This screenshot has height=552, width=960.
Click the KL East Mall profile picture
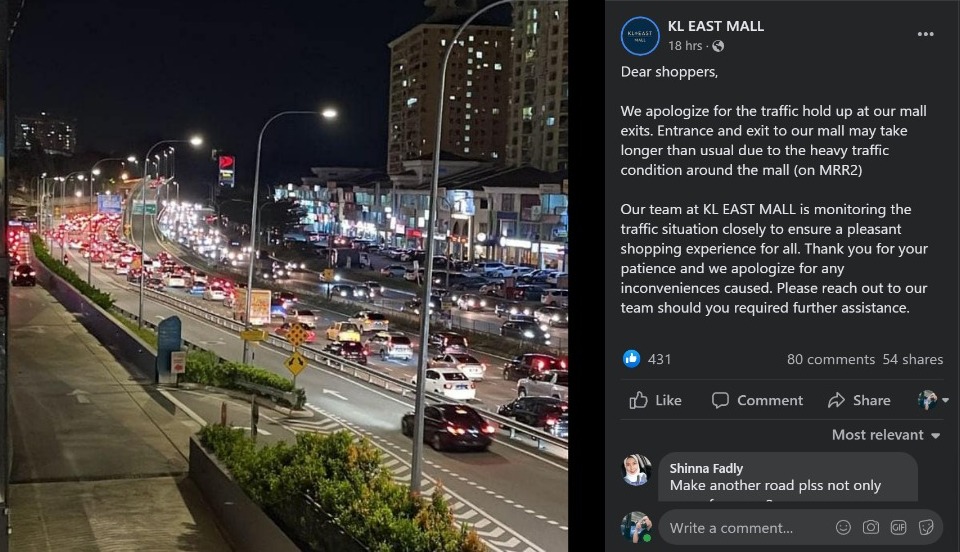pyautogui.click(x=640, y=36)
